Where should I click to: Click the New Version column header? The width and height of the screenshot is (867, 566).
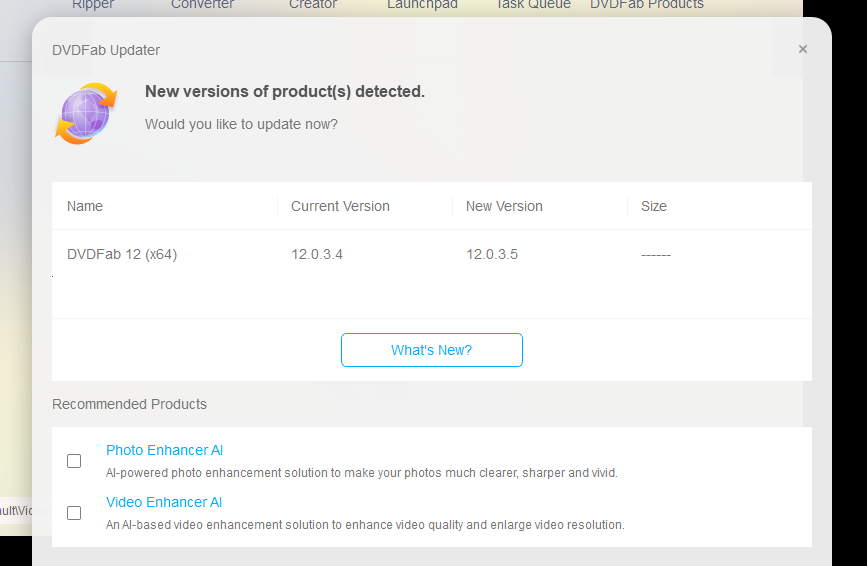(504, 206)
